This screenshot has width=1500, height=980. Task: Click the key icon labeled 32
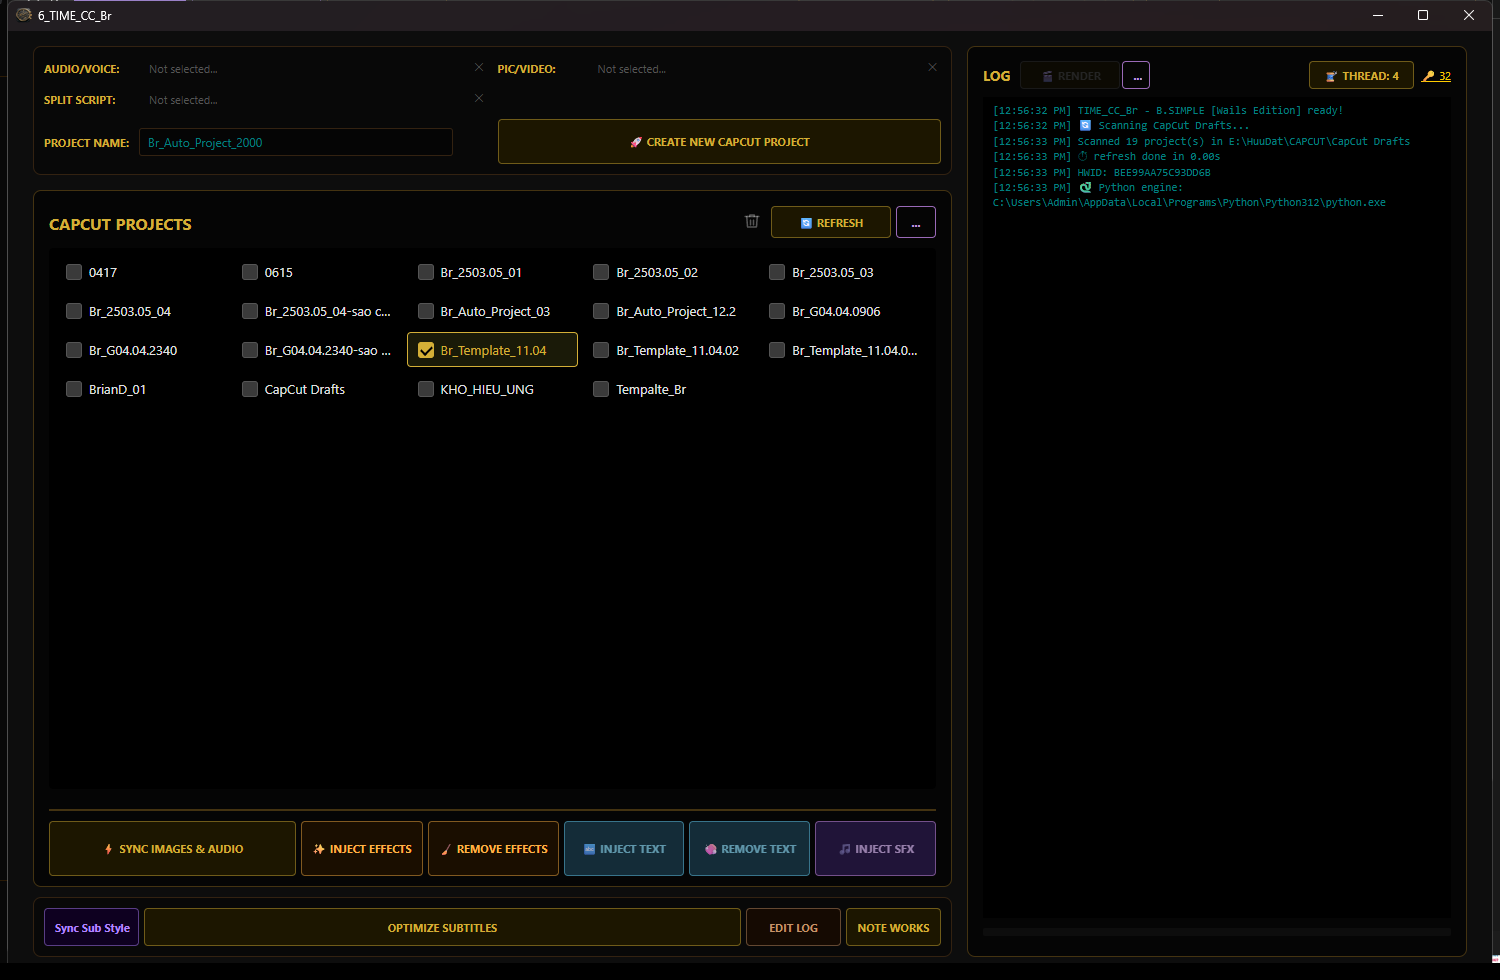tap(1437, 76)
